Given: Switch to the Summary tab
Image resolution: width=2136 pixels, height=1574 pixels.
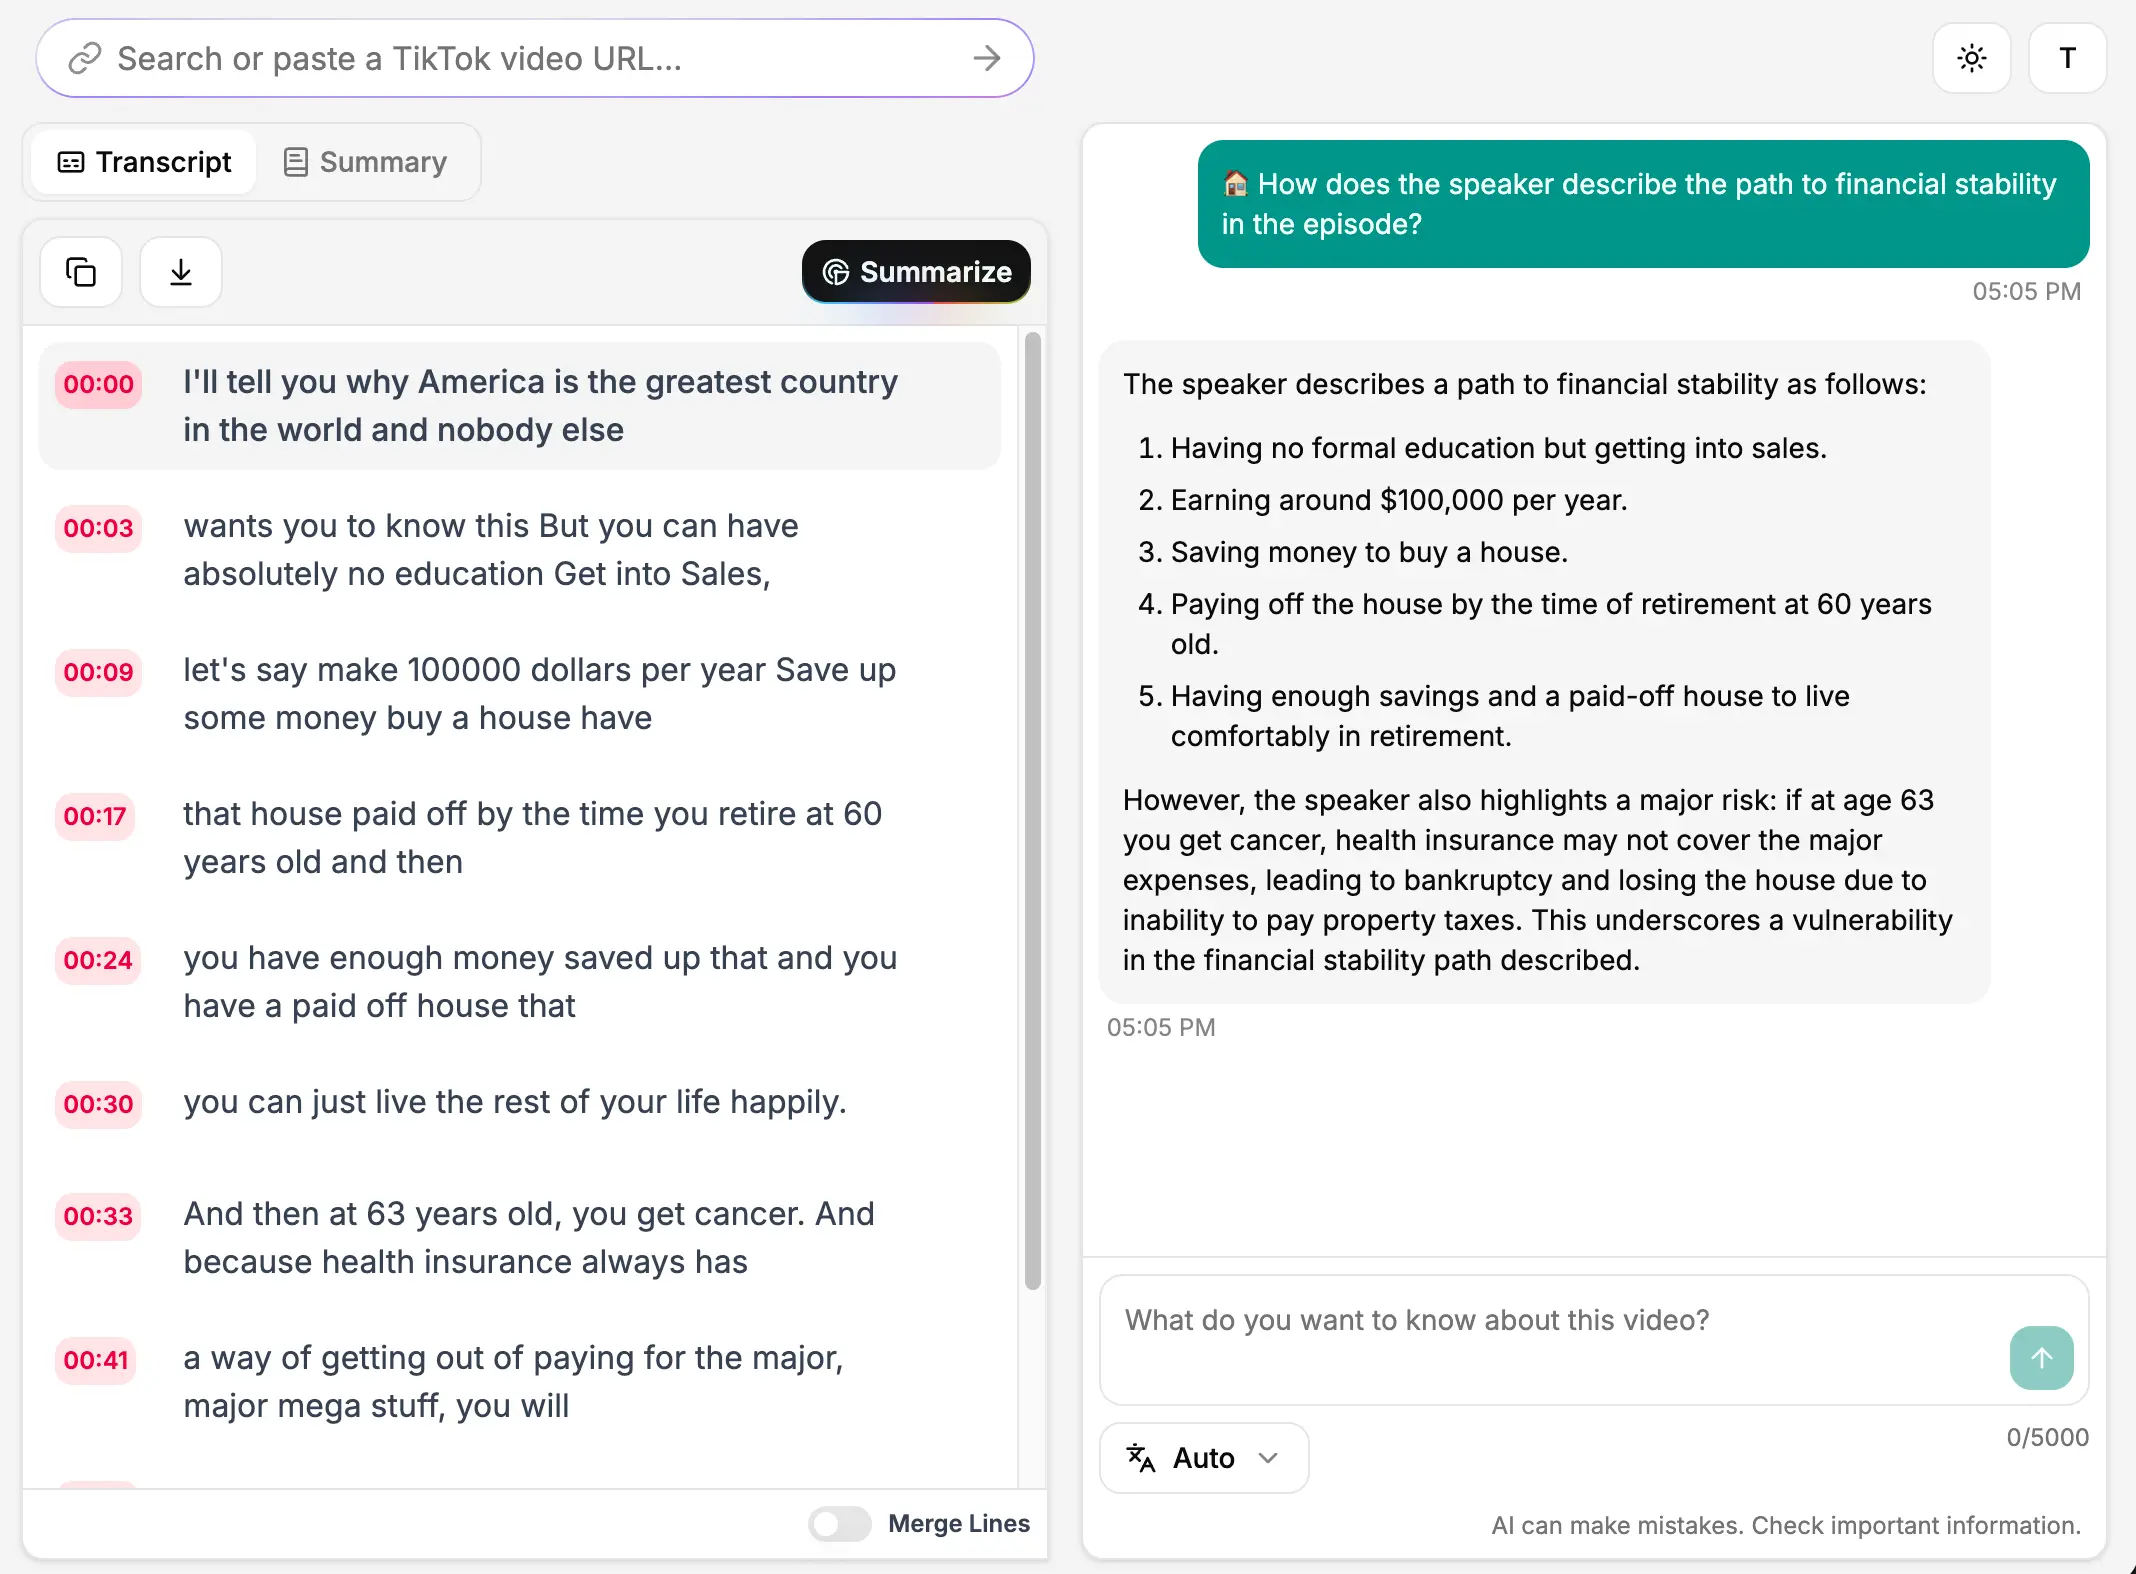Looking at the screenshot, I should click(x=365, y=162).
